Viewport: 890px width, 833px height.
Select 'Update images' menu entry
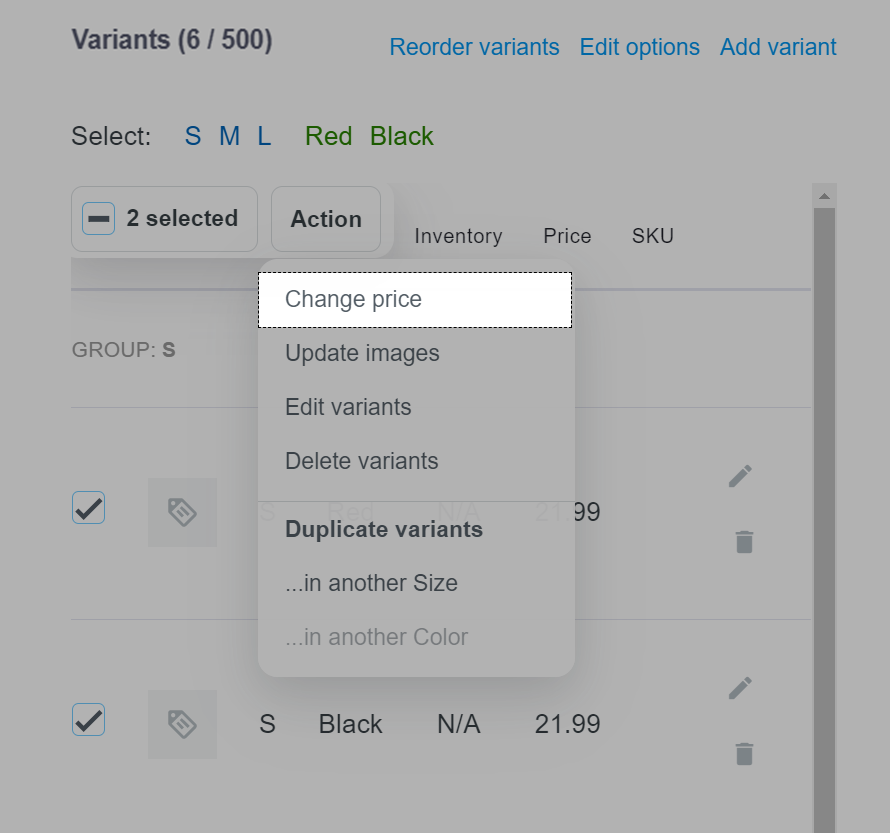pos(415,353)
